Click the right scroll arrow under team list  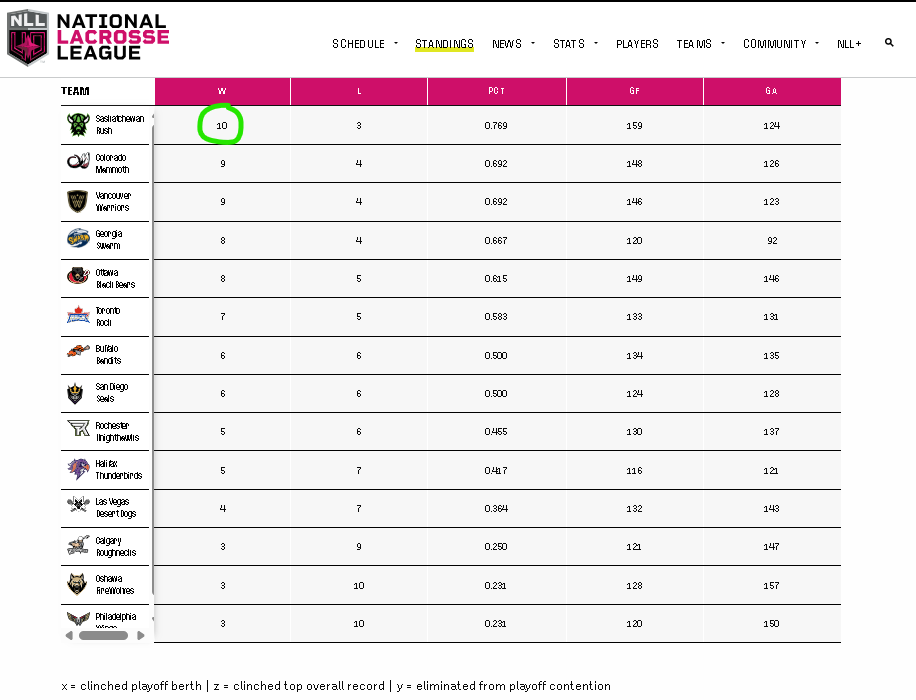[141, 635]
